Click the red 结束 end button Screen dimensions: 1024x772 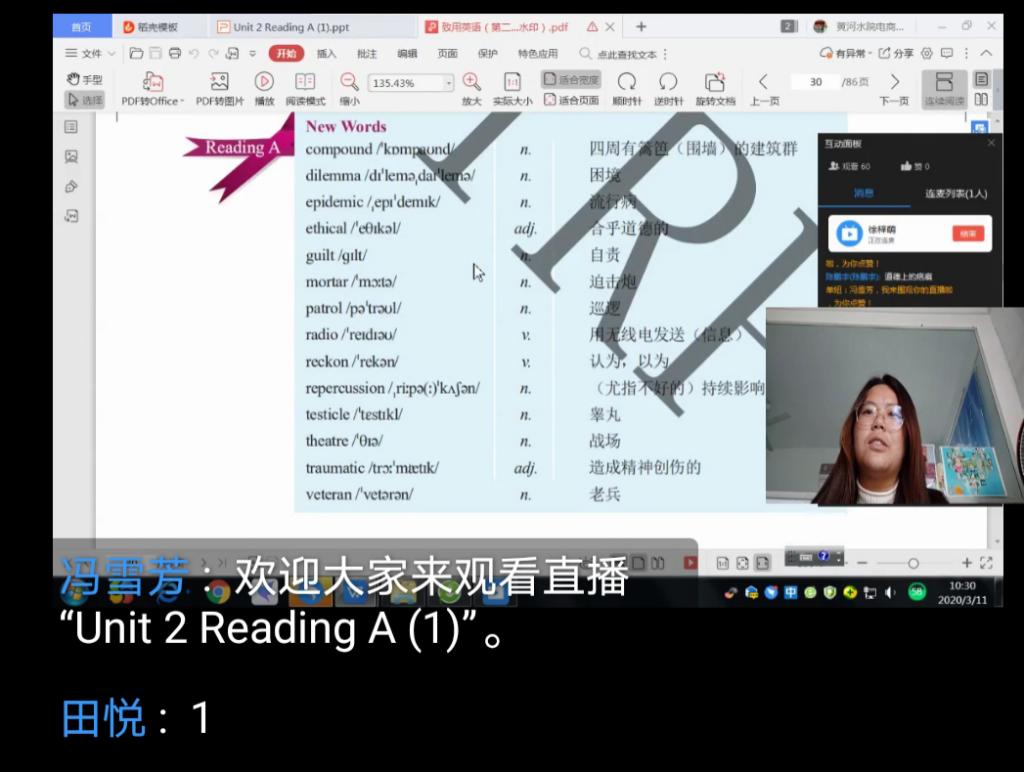pyautogui.click(x=967, y=233)
